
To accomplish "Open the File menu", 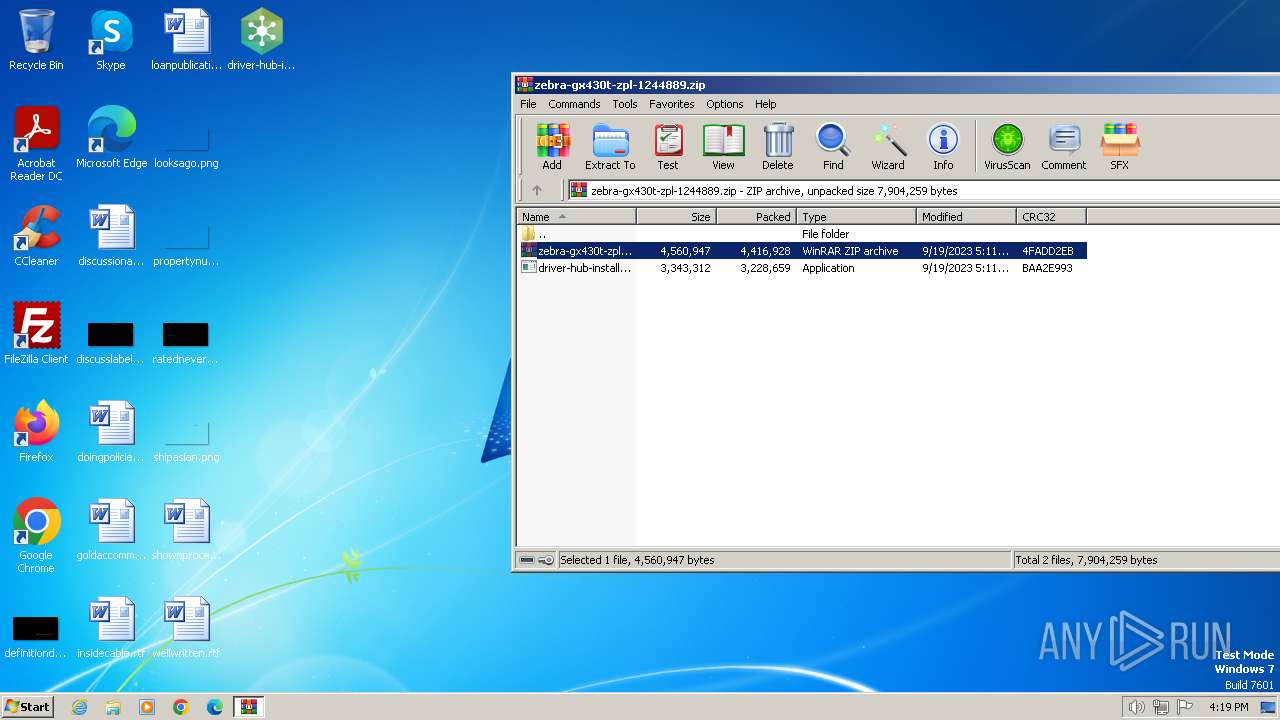I will (528, 104).
